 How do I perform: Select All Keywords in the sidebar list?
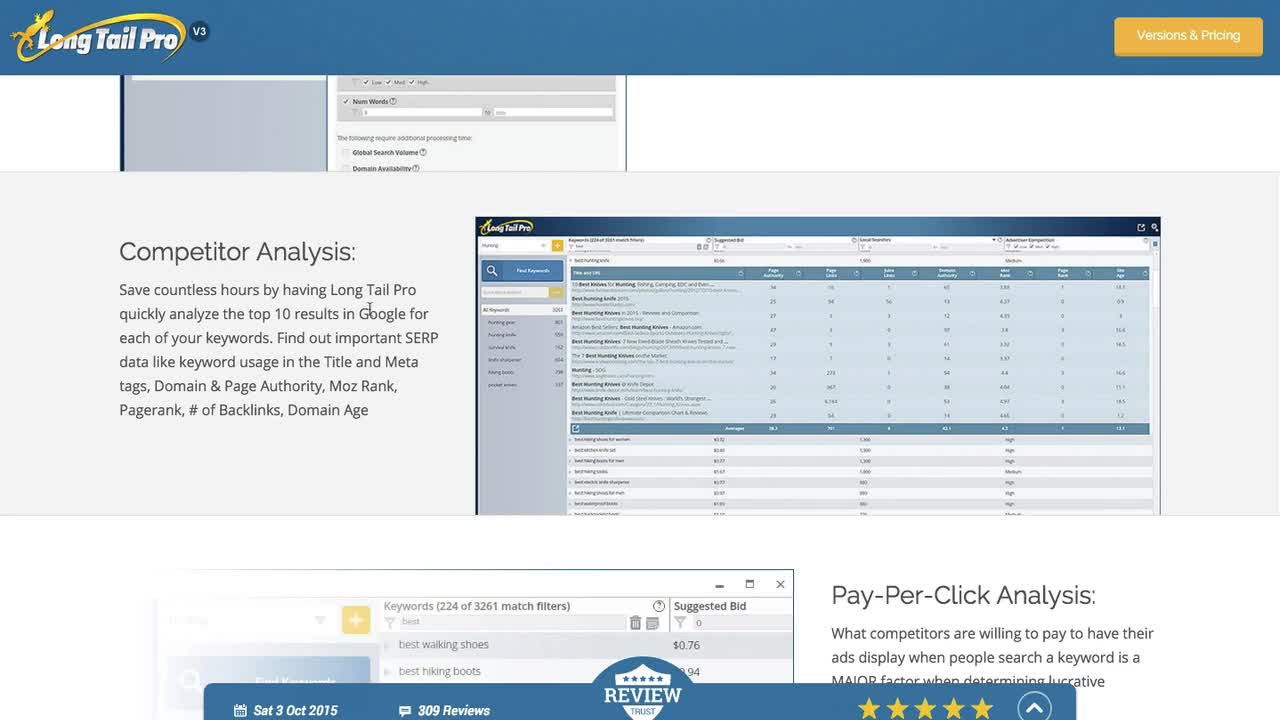[x=522, y=310]
